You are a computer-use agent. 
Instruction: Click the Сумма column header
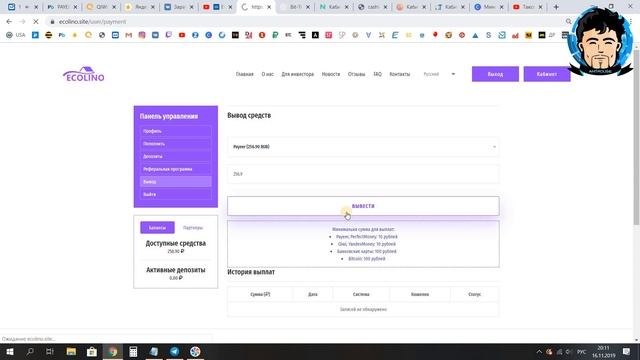pyautogui.click(x=260, y=294)
